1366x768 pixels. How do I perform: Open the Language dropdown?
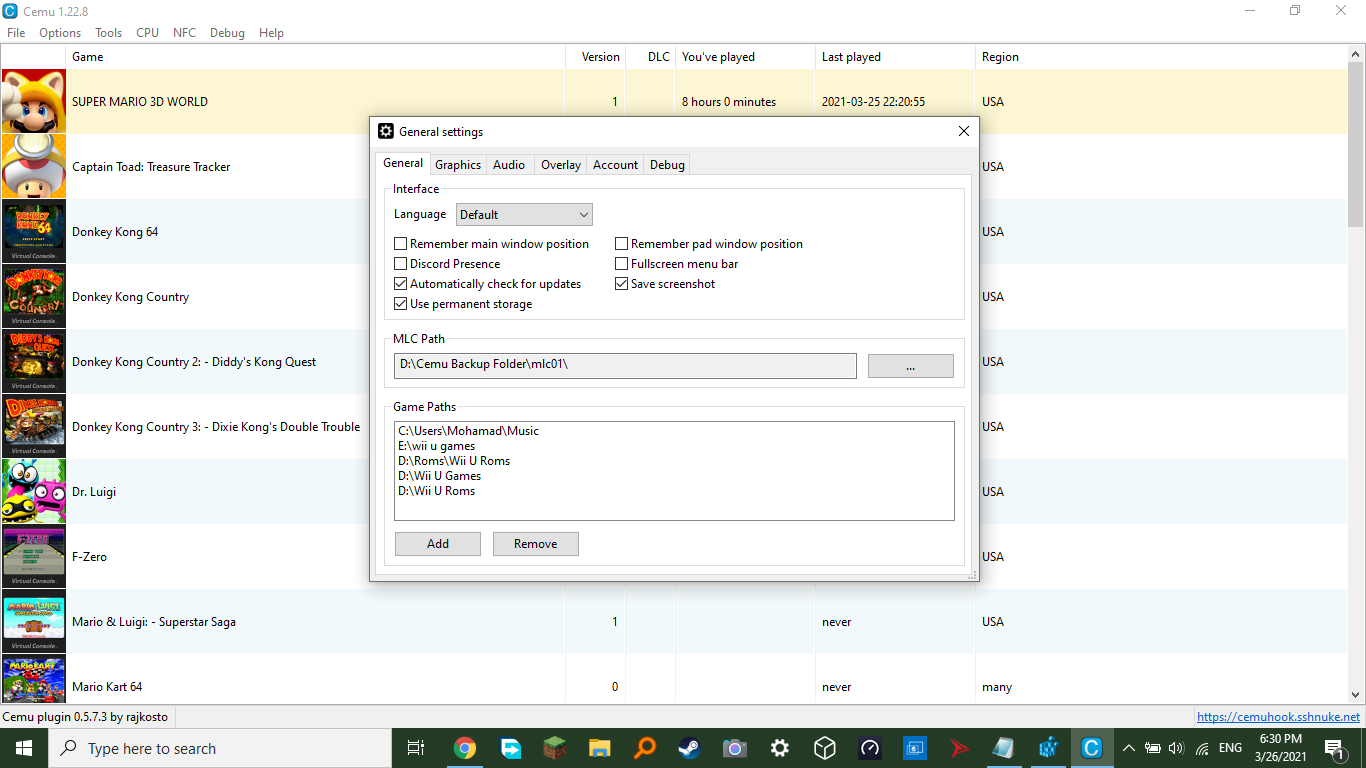pyautogui.click(x=524, y=214)
